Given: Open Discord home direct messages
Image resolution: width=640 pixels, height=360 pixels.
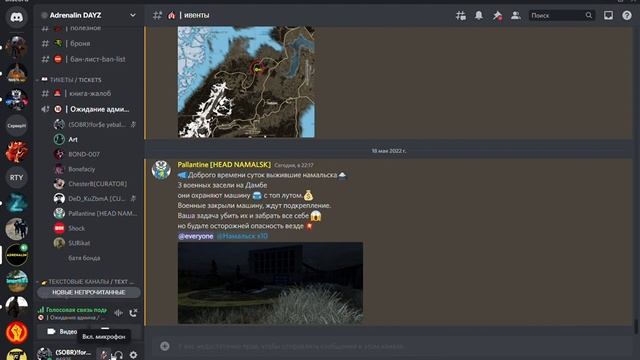Looking at the screenshot, I should 16,17.
